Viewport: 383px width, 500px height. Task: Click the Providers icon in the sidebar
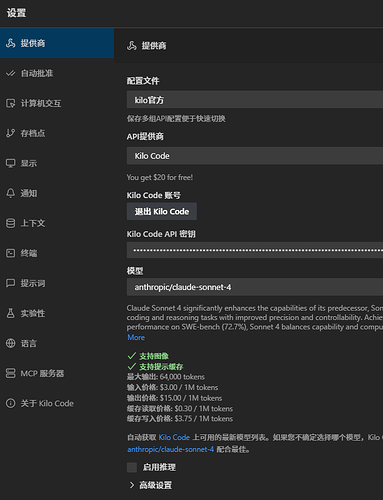click(11, 43)
